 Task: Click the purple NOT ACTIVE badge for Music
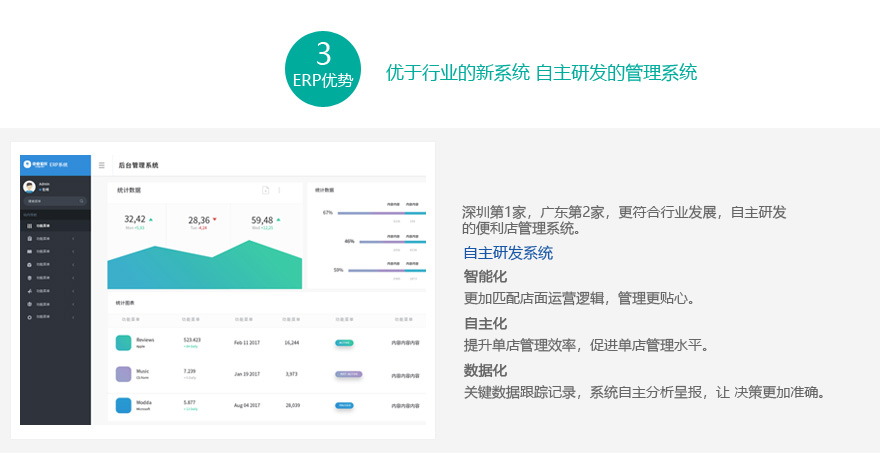click(348, 374)
